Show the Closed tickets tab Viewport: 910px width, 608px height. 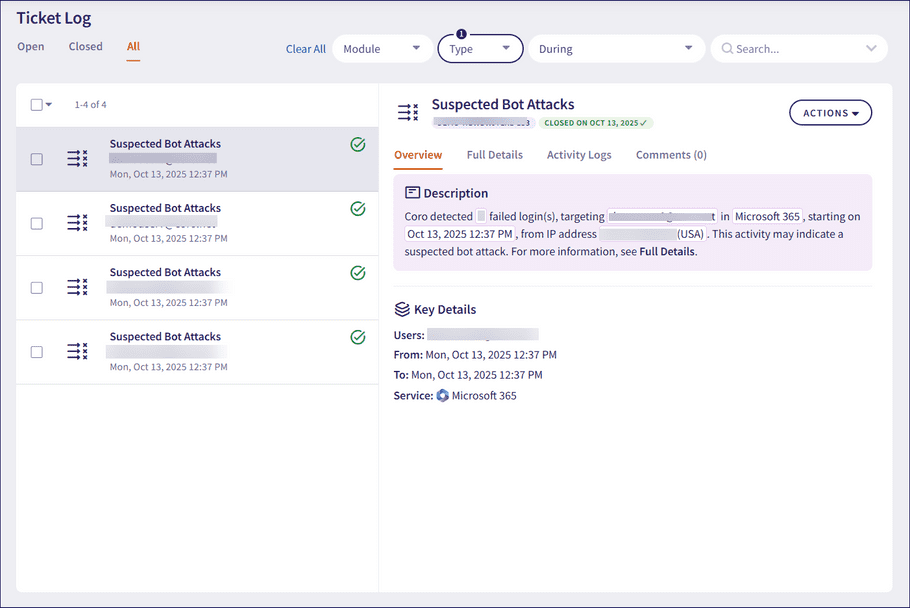click(x=86, y=47)
